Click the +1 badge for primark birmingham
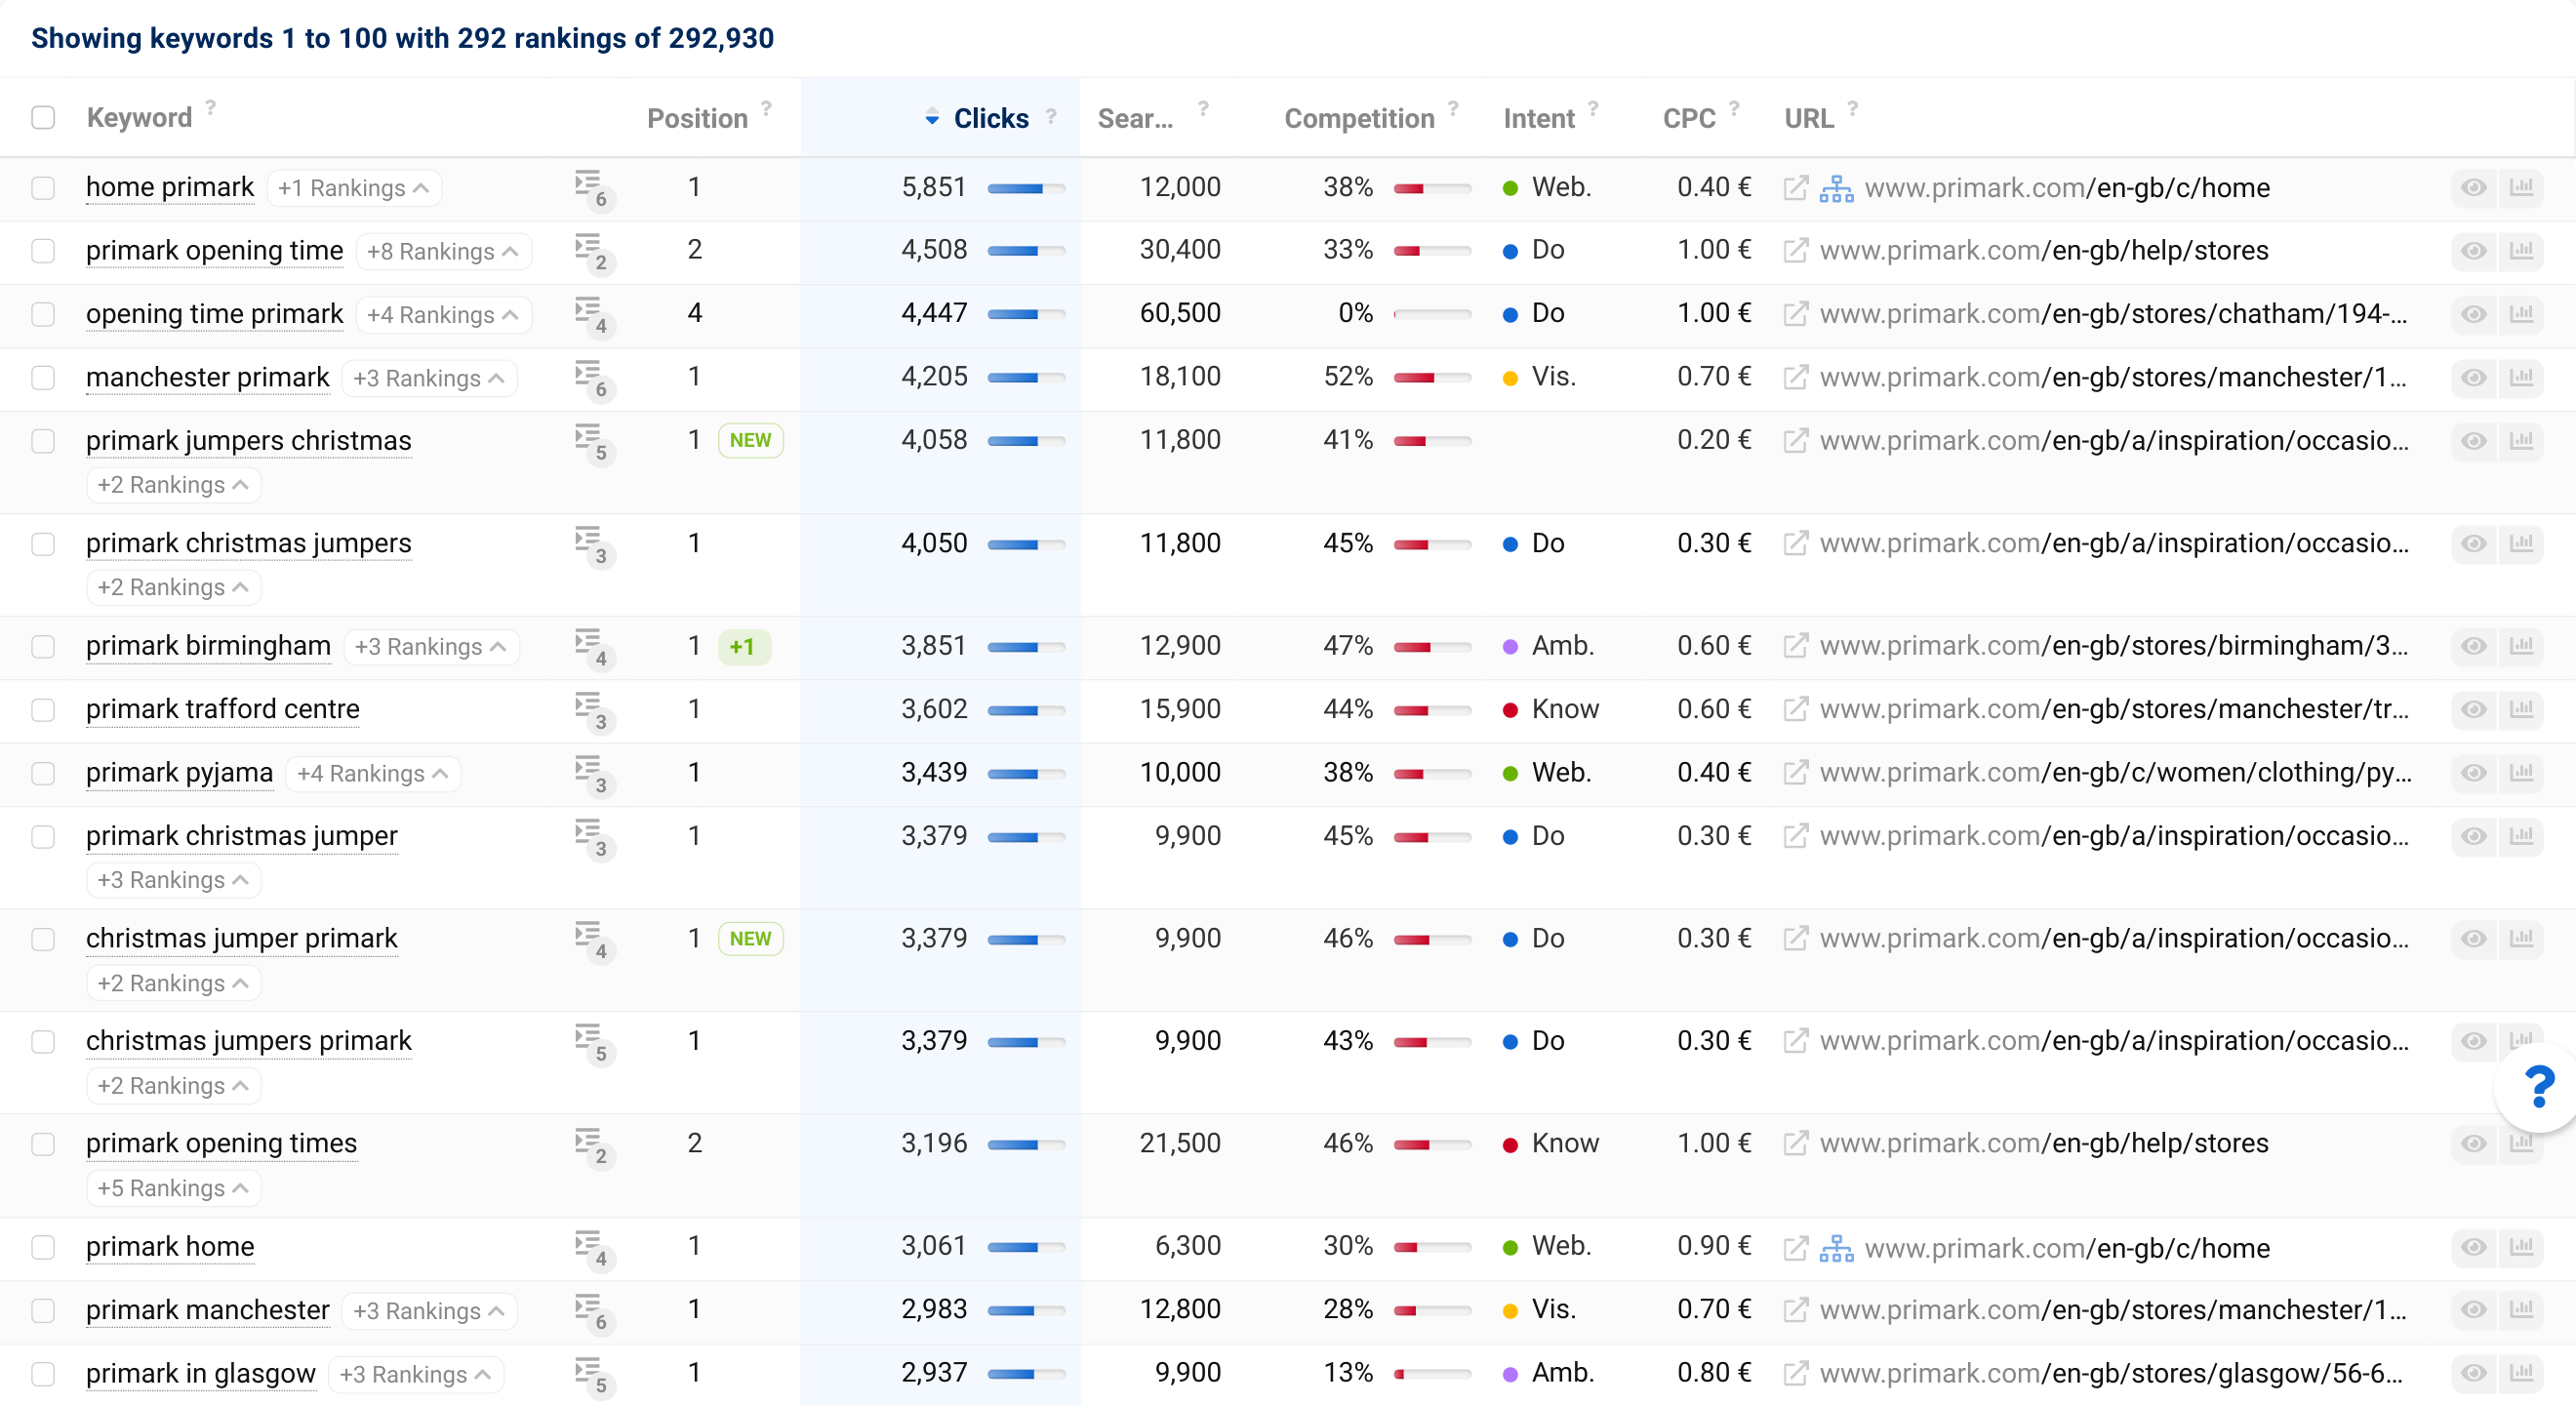This screenshot has height=1405, width=2576. click(744, 645)
